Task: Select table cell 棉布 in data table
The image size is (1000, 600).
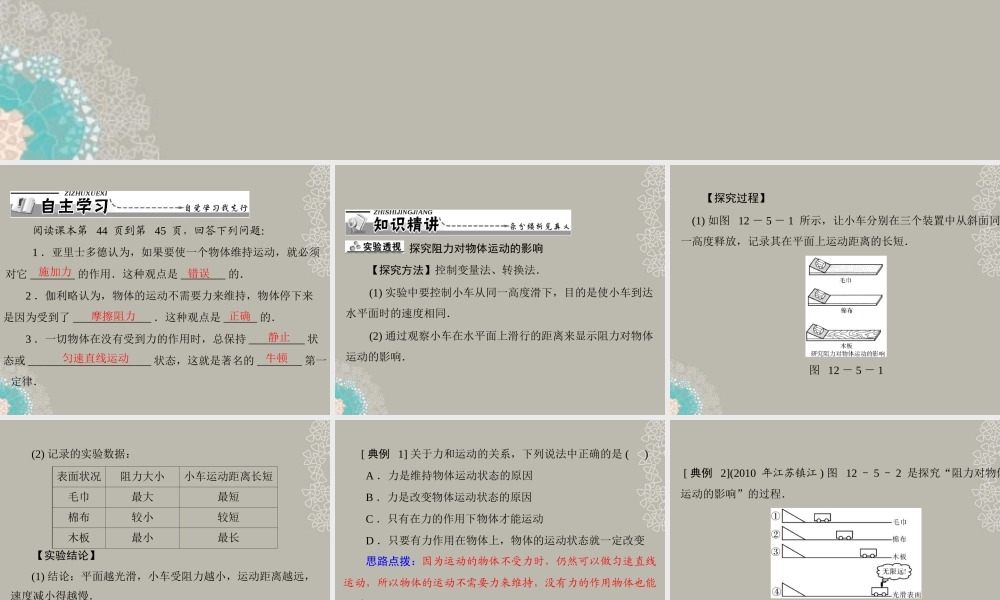Action: 79,517
